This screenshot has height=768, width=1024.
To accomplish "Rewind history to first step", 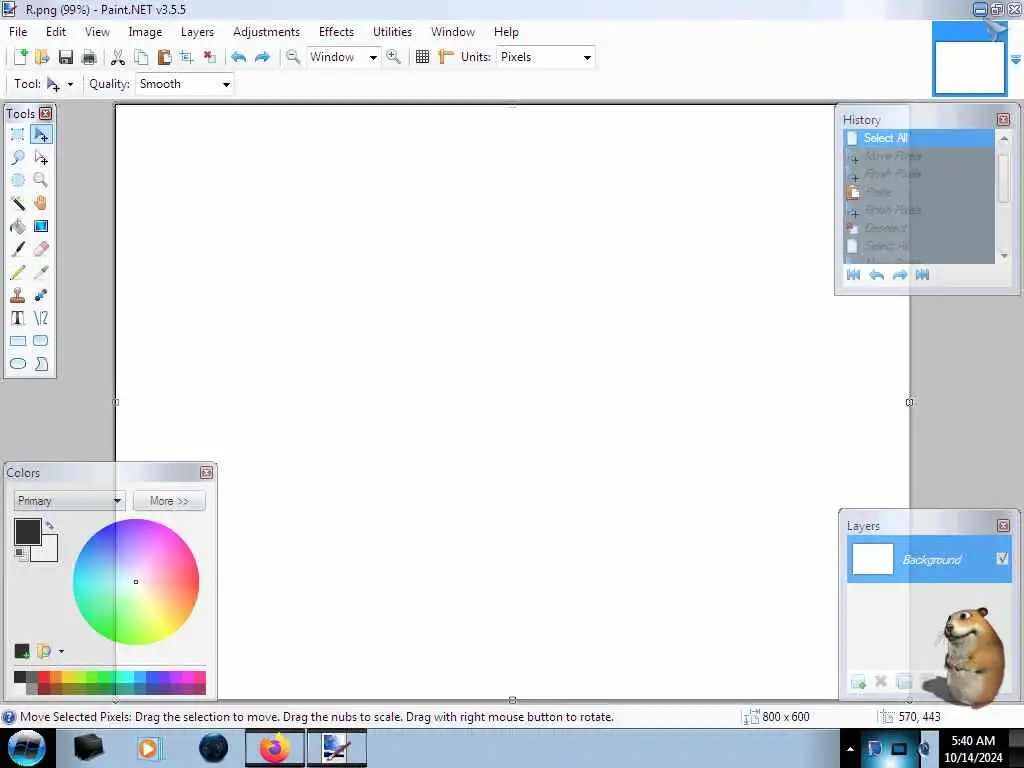I will pyautogui.click(x=853, y=274).
